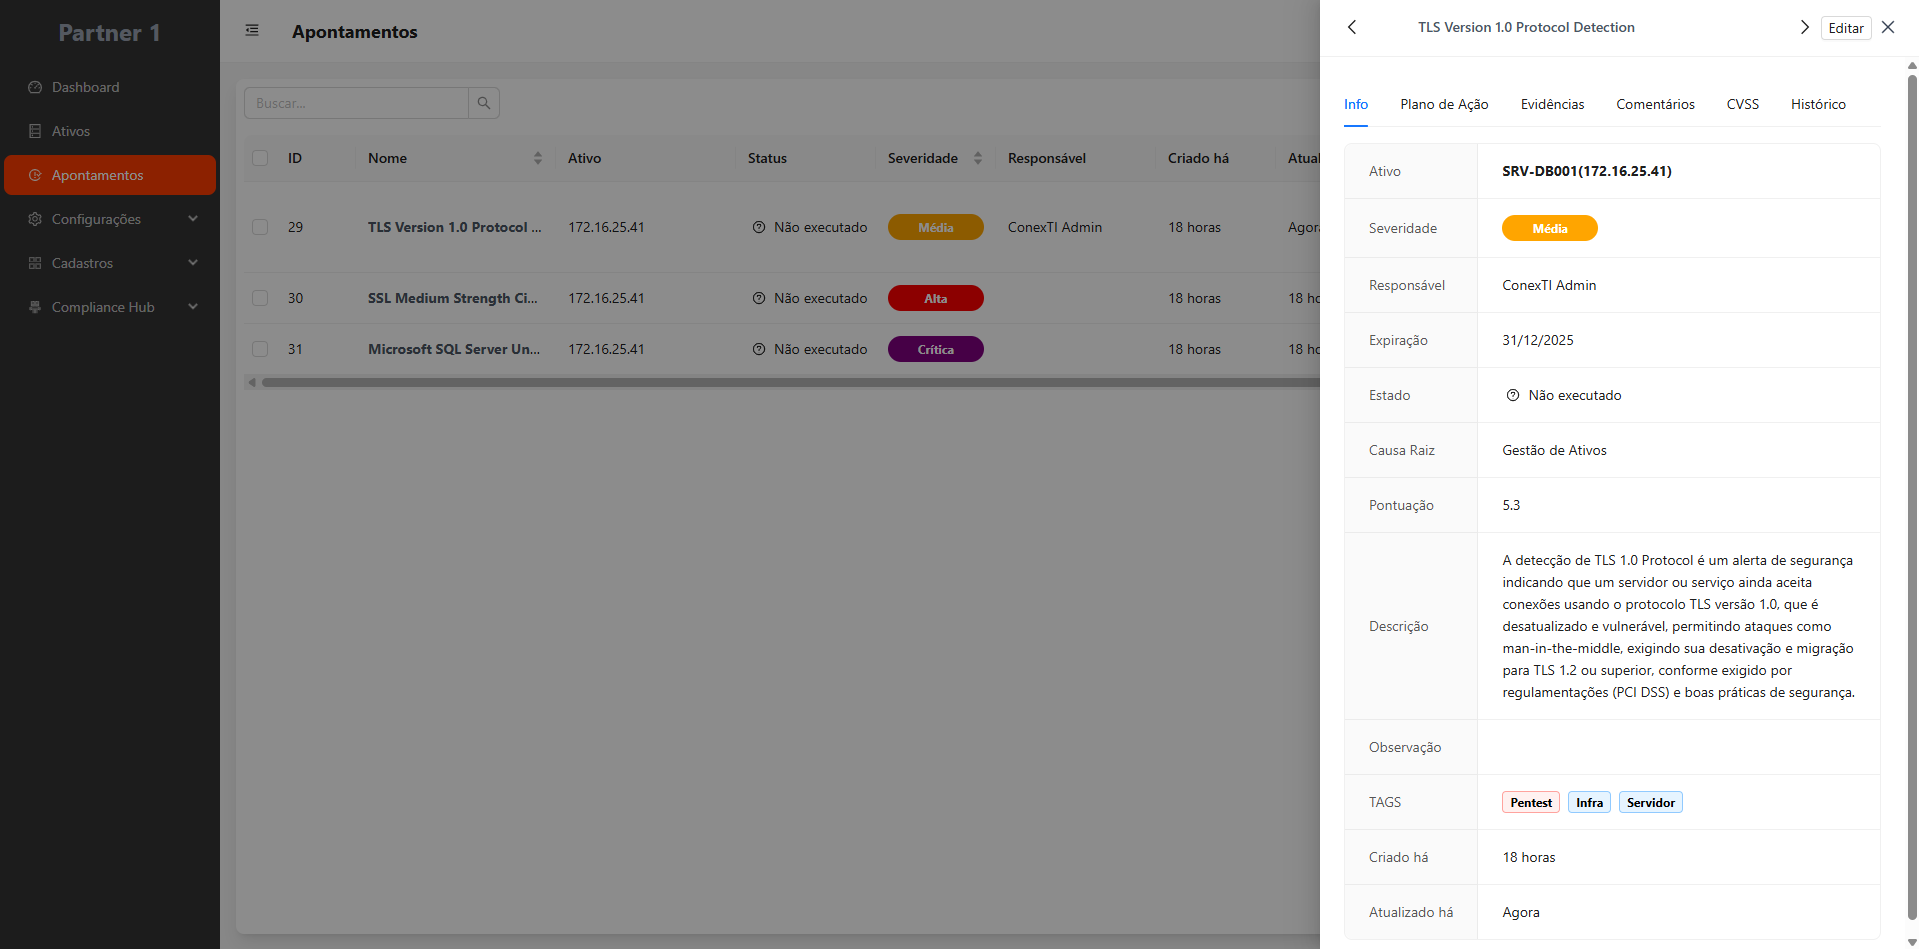This screenshot has height=949, width=1919.
Task: Switch to the Plano de Ação tab
Action: pyautogui.click(x=1444, y=104)
